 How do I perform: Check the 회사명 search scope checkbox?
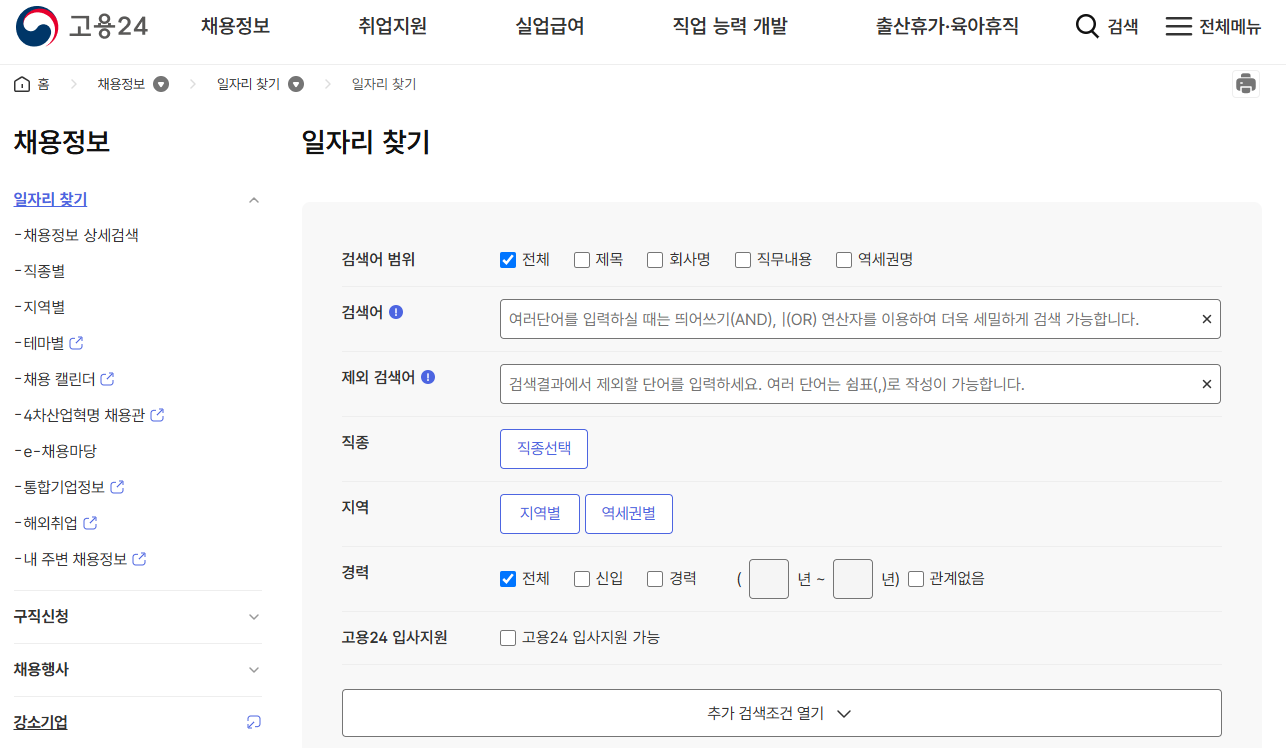[655, 259]
